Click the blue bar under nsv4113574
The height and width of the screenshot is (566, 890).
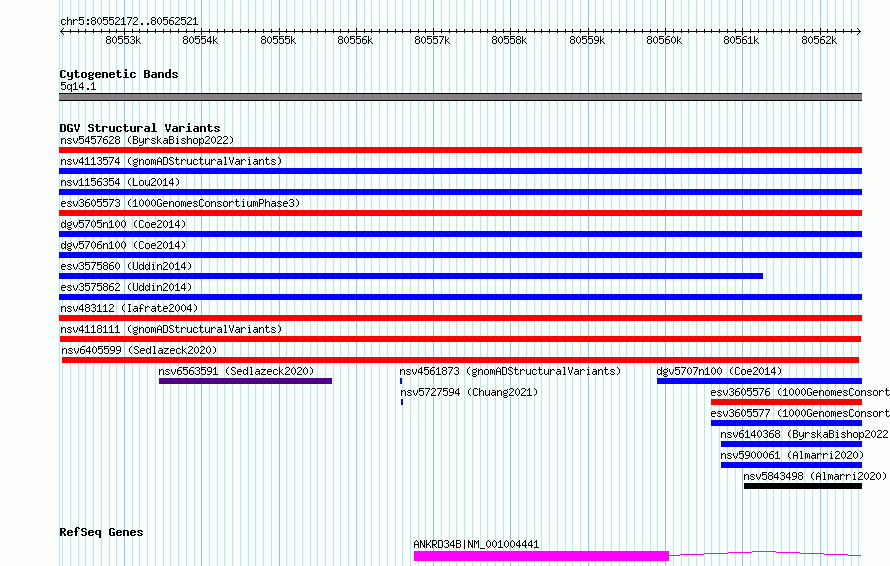460,171
